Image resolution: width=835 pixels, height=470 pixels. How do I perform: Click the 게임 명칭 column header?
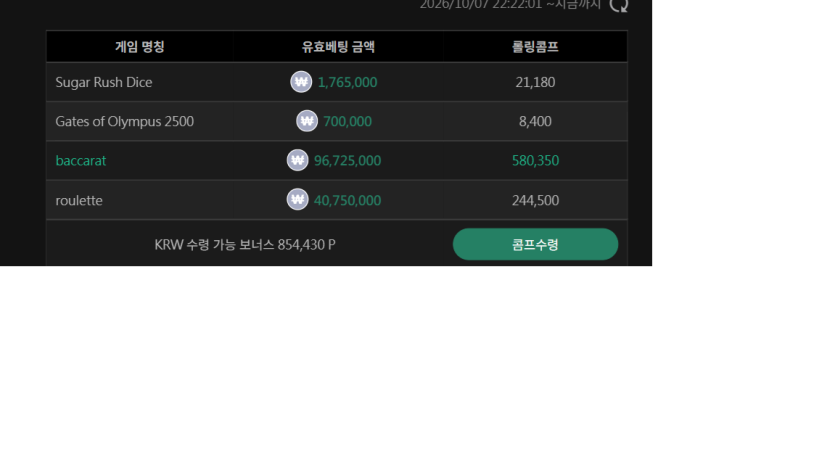(x=140, y=47)
